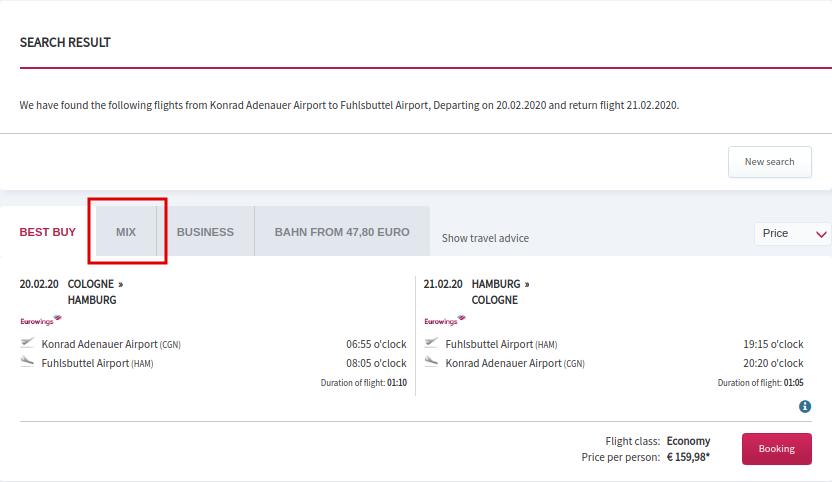Click the red chevron of Price dropdown
Screen dimensions: 832x482
pos(821,234)
